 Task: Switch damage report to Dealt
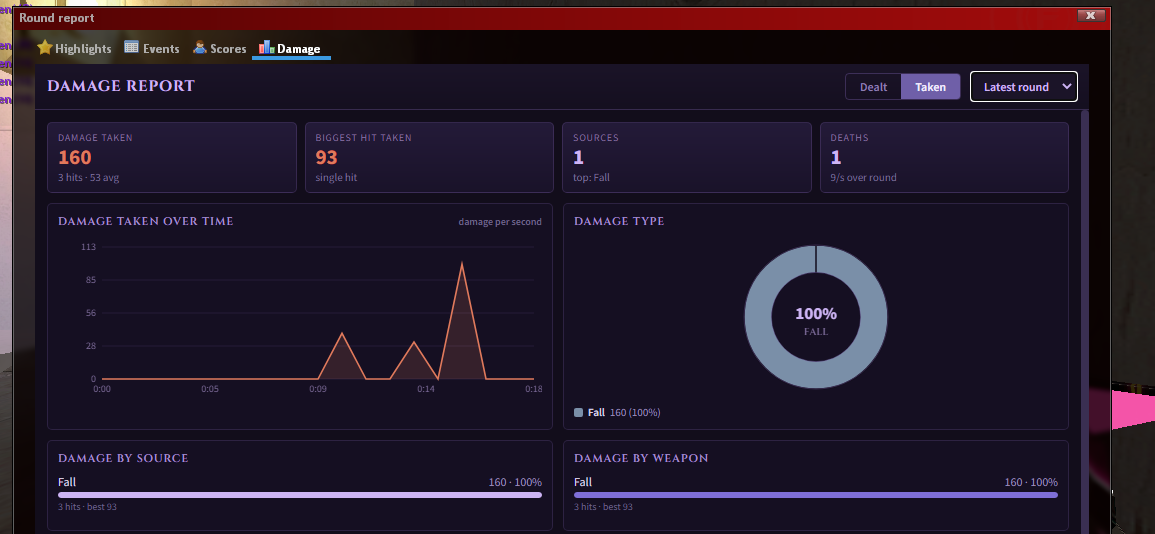click(x=874, y=87)
